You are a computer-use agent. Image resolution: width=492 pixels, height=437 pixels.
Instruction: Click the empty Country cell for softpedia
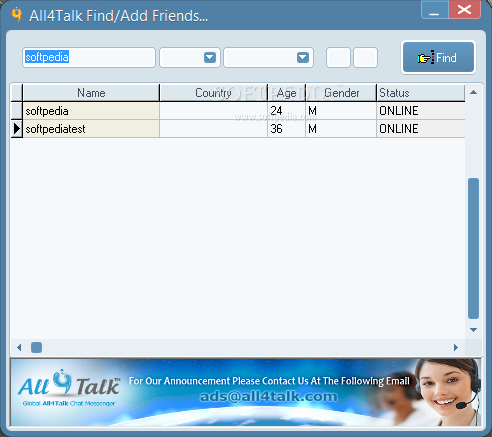pyautogui.click(x=213, y=111)
